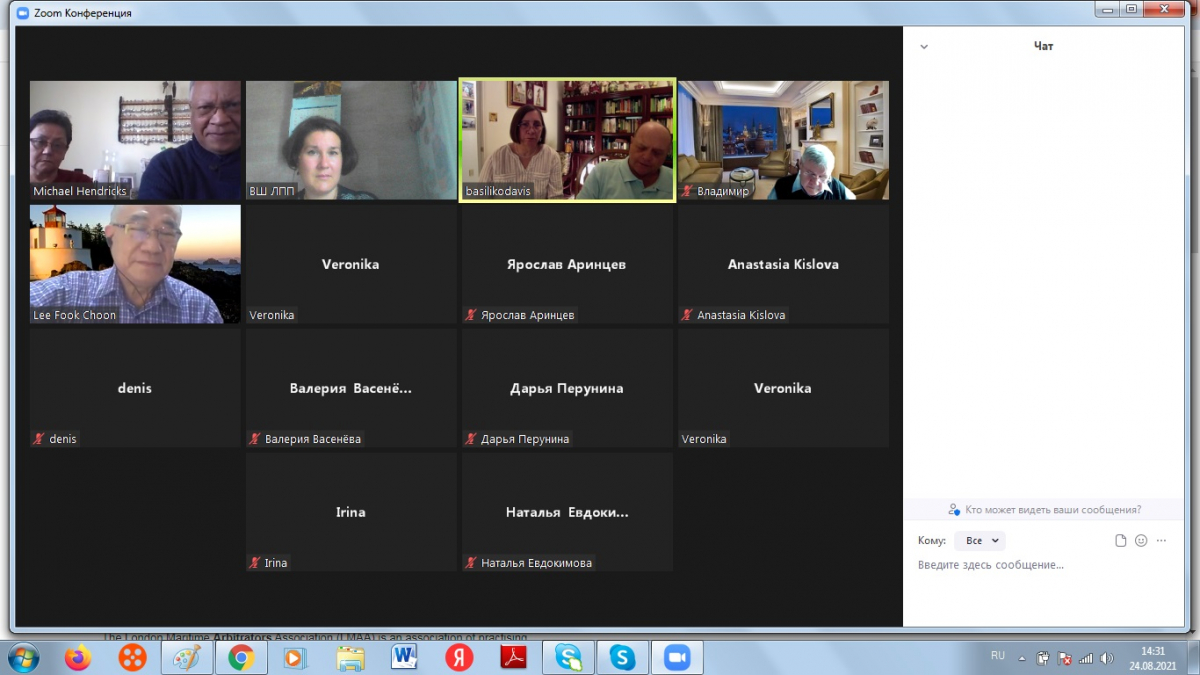The image size is (1200, 675).
Task: Click the 'Наталья Евдоки...' name in tile
Action: 567,512
